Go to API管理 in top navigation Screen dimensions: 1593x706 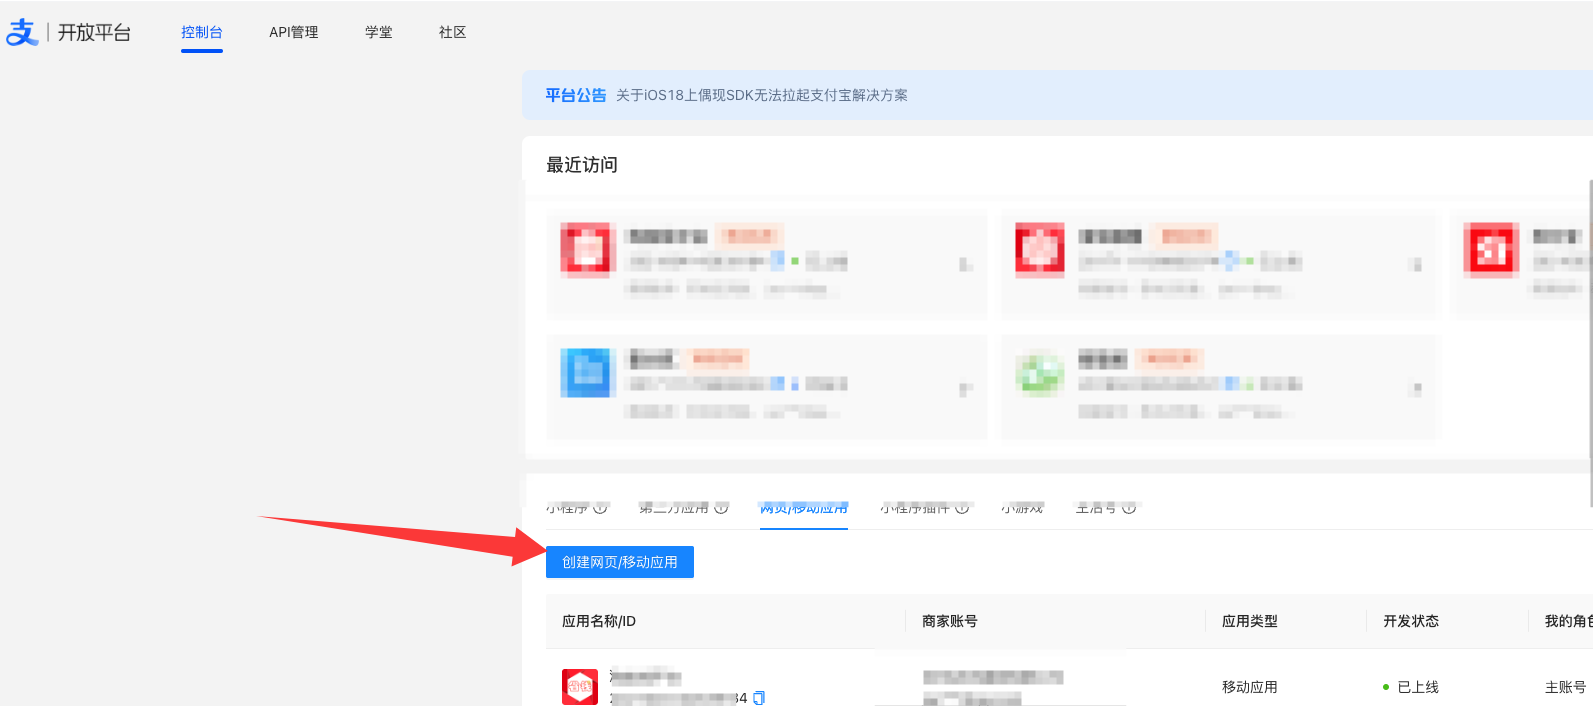click(293, 32)
